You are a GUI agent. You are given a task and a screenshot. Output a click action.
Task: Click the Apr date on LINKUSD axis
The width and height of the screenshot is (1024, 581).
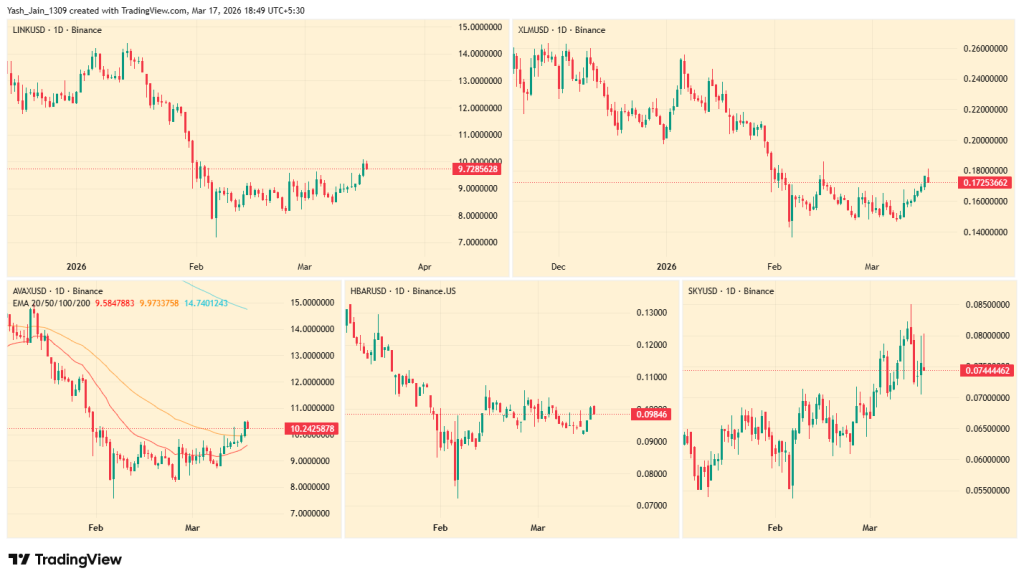coord(424,267)
